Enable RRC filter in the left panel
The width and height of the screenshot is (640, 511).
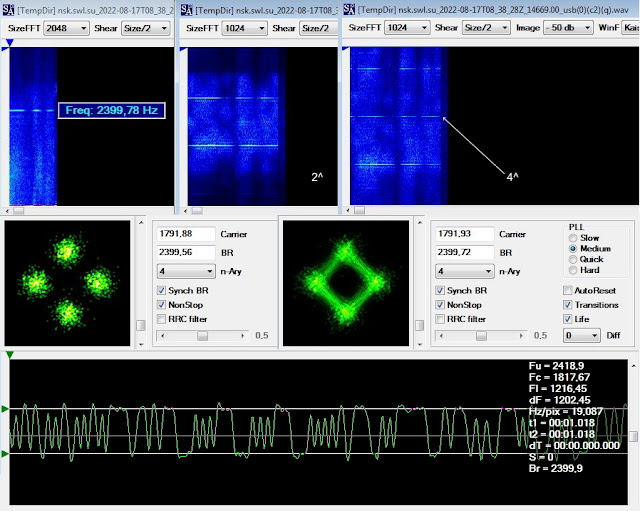pos(162,319)
